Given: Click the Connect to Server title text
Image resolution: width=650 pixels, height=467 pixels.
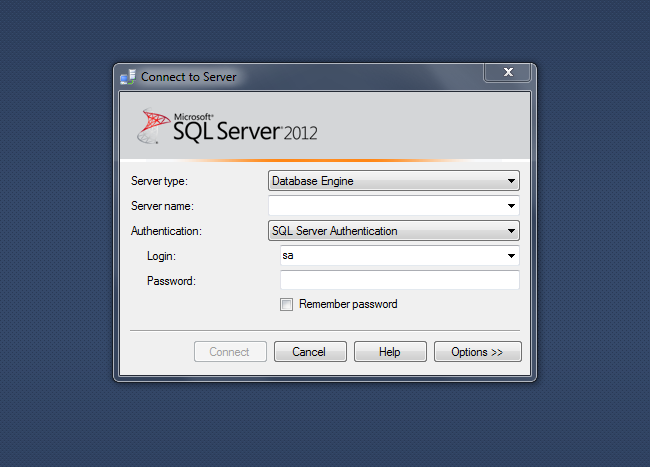Looking at the screenshot, I should click(x=189, y=77).
